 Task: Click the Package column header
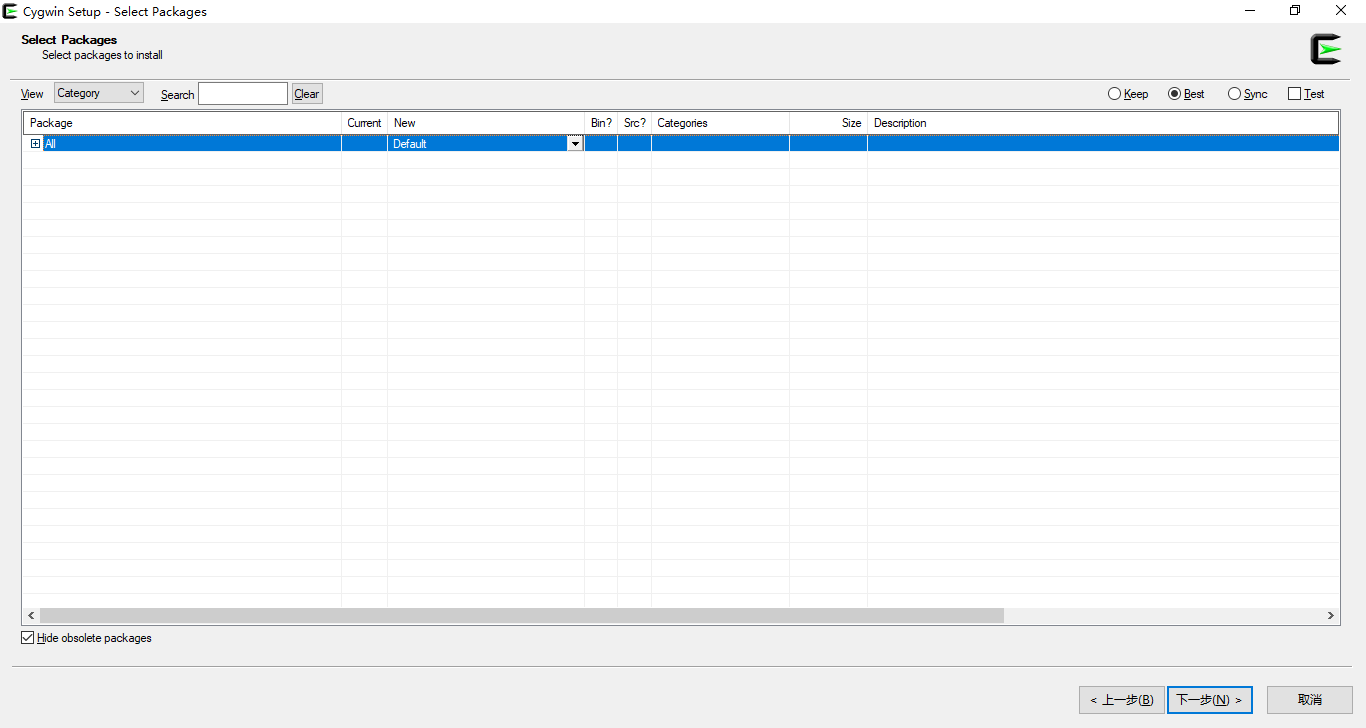pyautogui.click(x=182, y=123)
